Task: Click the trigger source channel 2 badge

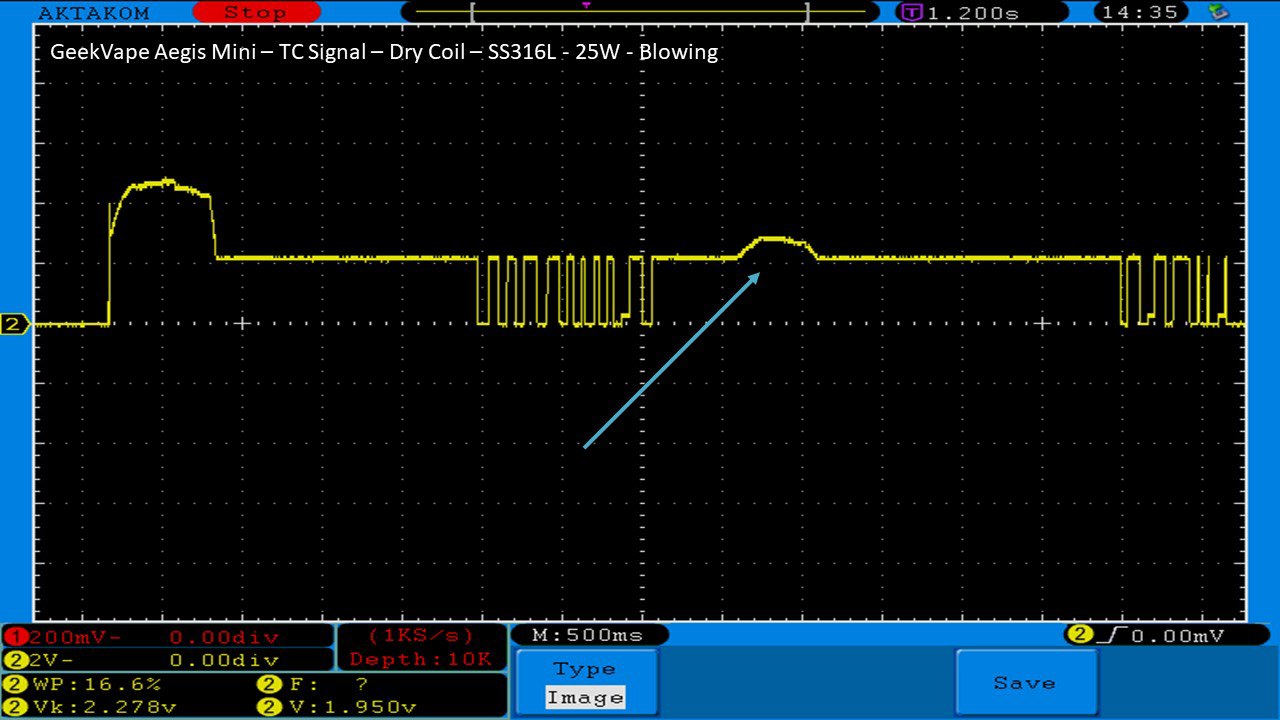Action: click(1080, 635)
